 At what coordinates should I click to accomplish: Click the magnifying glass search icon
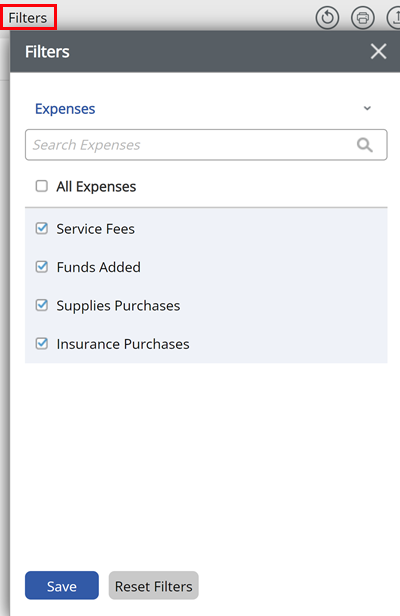pyautogui.click(x=365, y=145)
